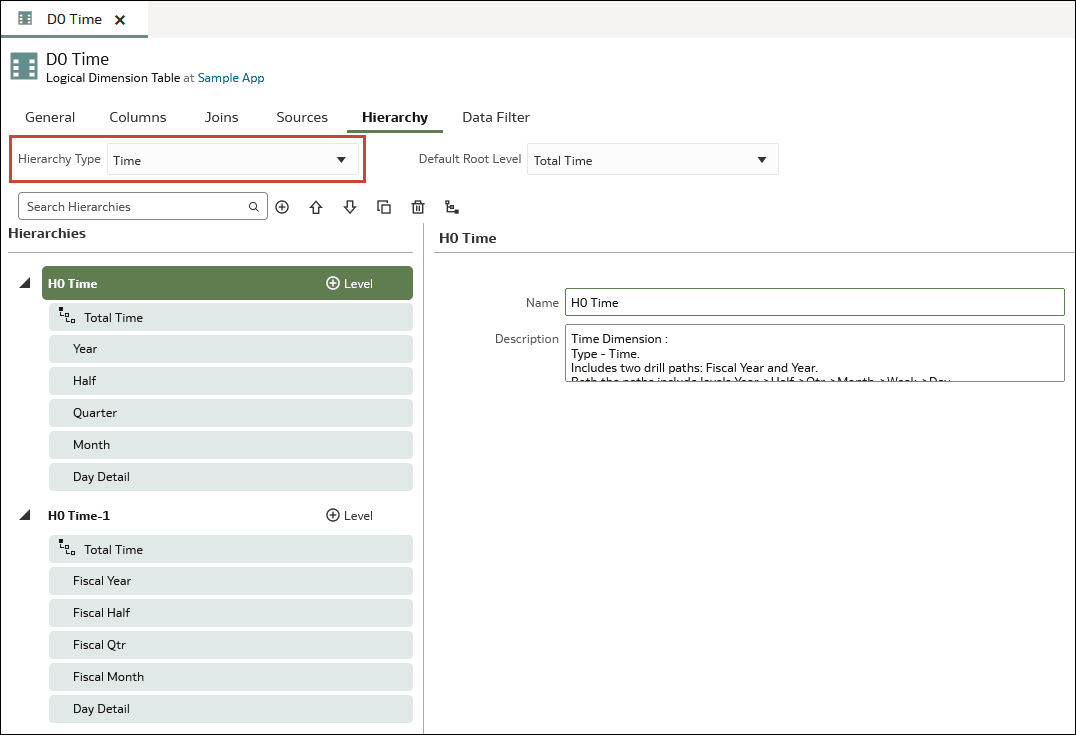This screenshot has width=1076, height=735.
Task: Move selected hierarchy up with arrow icon
Action: point(316,207)
